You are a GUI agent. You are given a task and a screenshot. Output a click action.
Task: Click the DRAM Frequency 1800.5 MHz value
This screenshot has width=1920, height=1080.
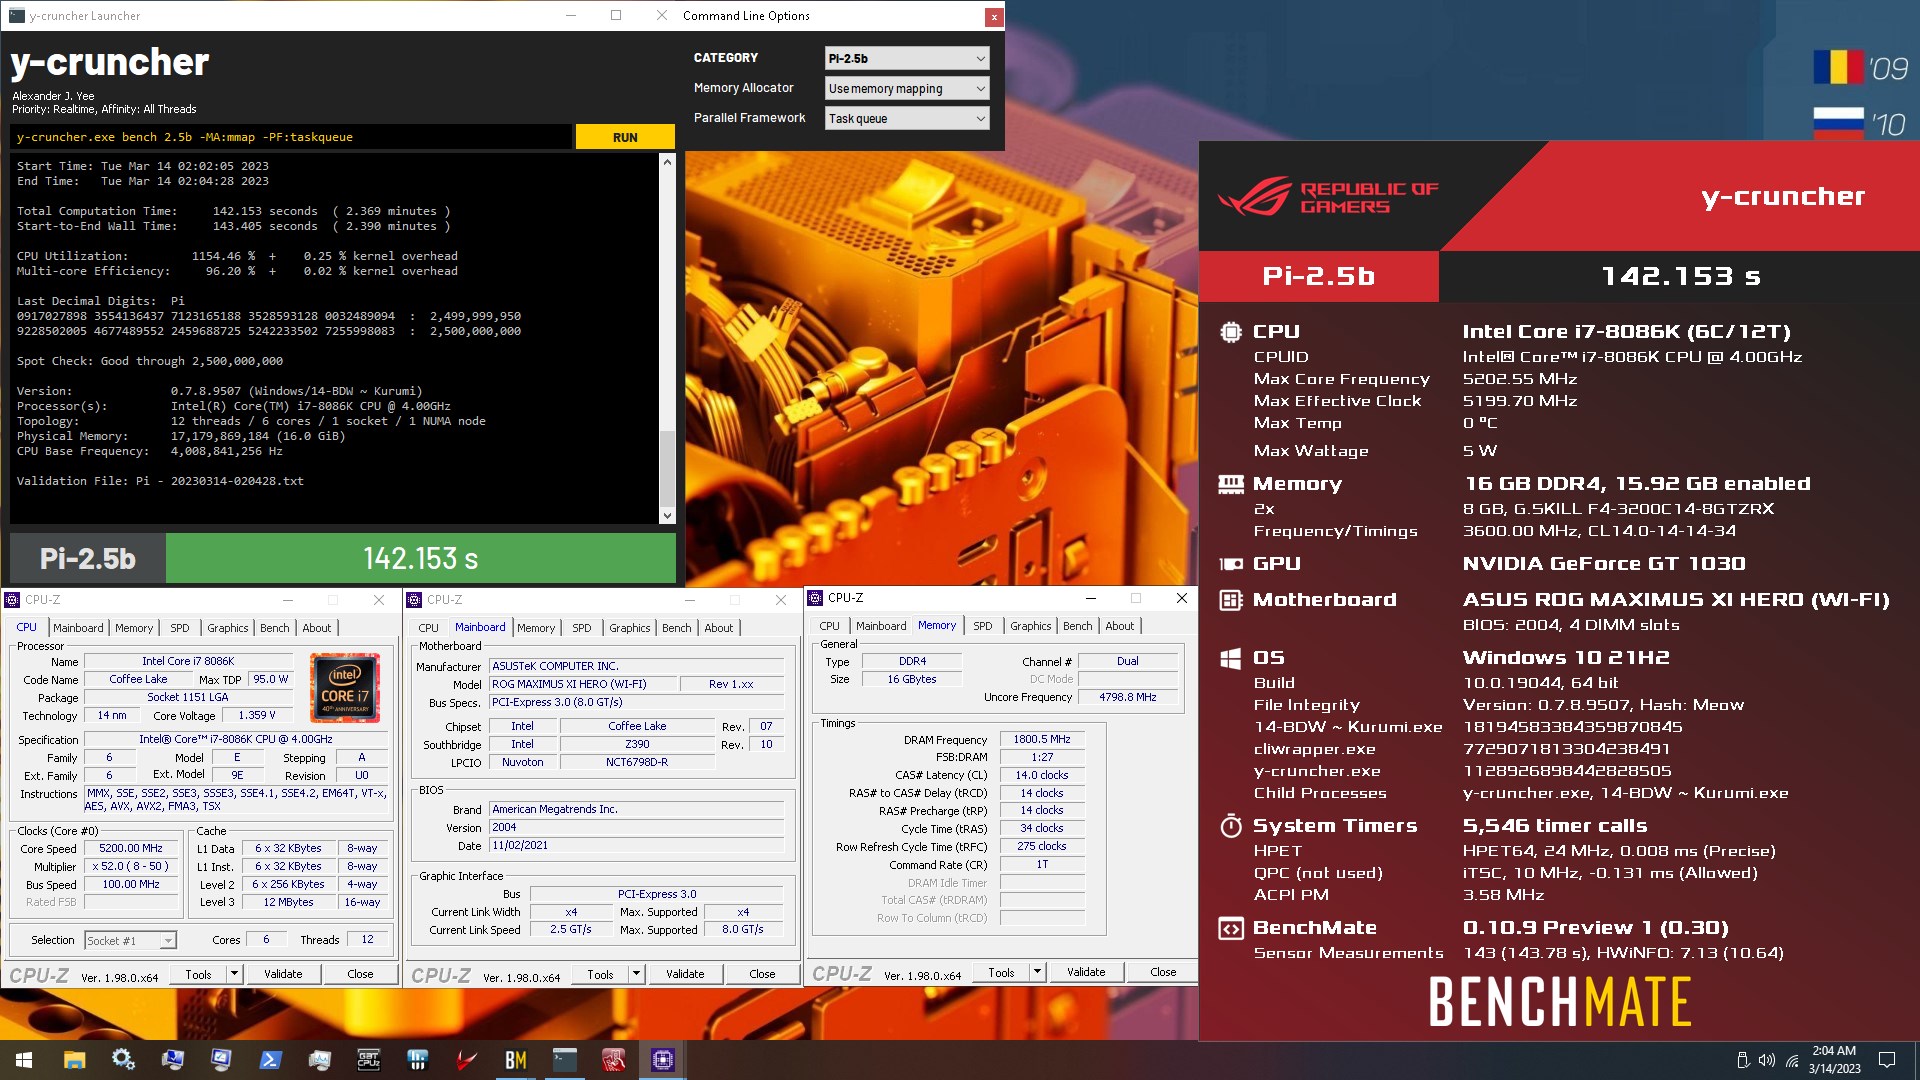coord(1042,739)
